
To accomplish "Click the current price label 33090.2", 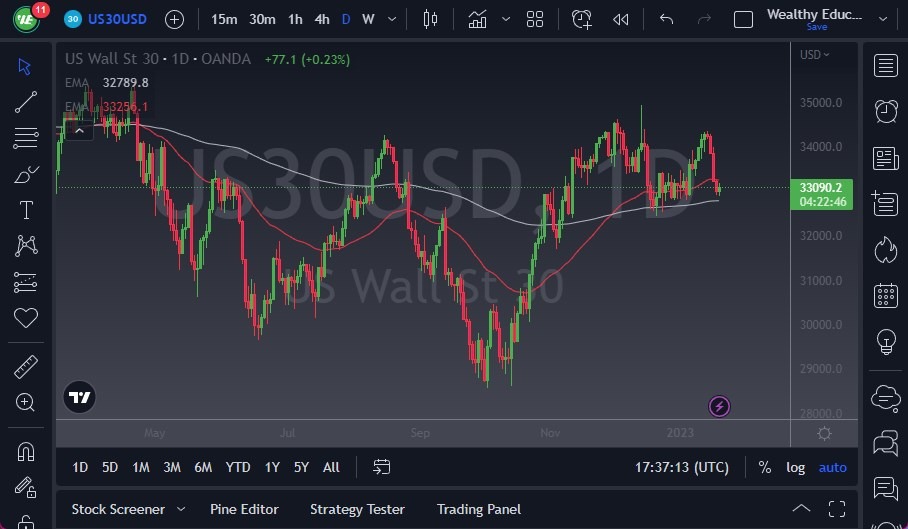I will [x=821, y=187].
